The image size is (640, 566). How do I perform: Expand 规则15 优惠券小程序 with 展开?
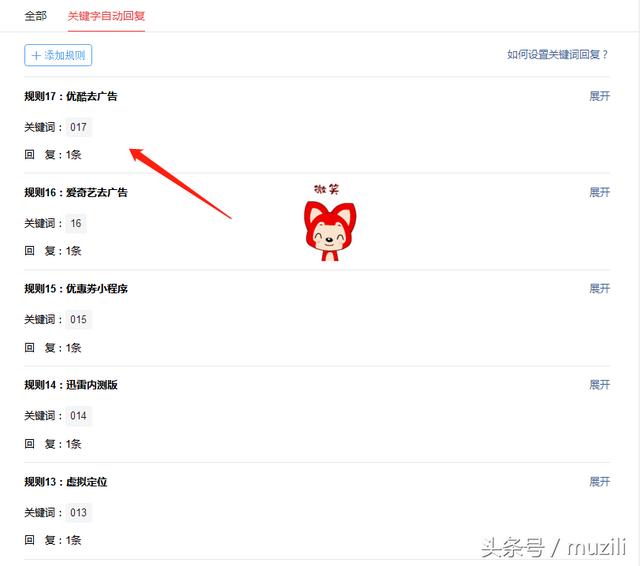click(599, 289)
